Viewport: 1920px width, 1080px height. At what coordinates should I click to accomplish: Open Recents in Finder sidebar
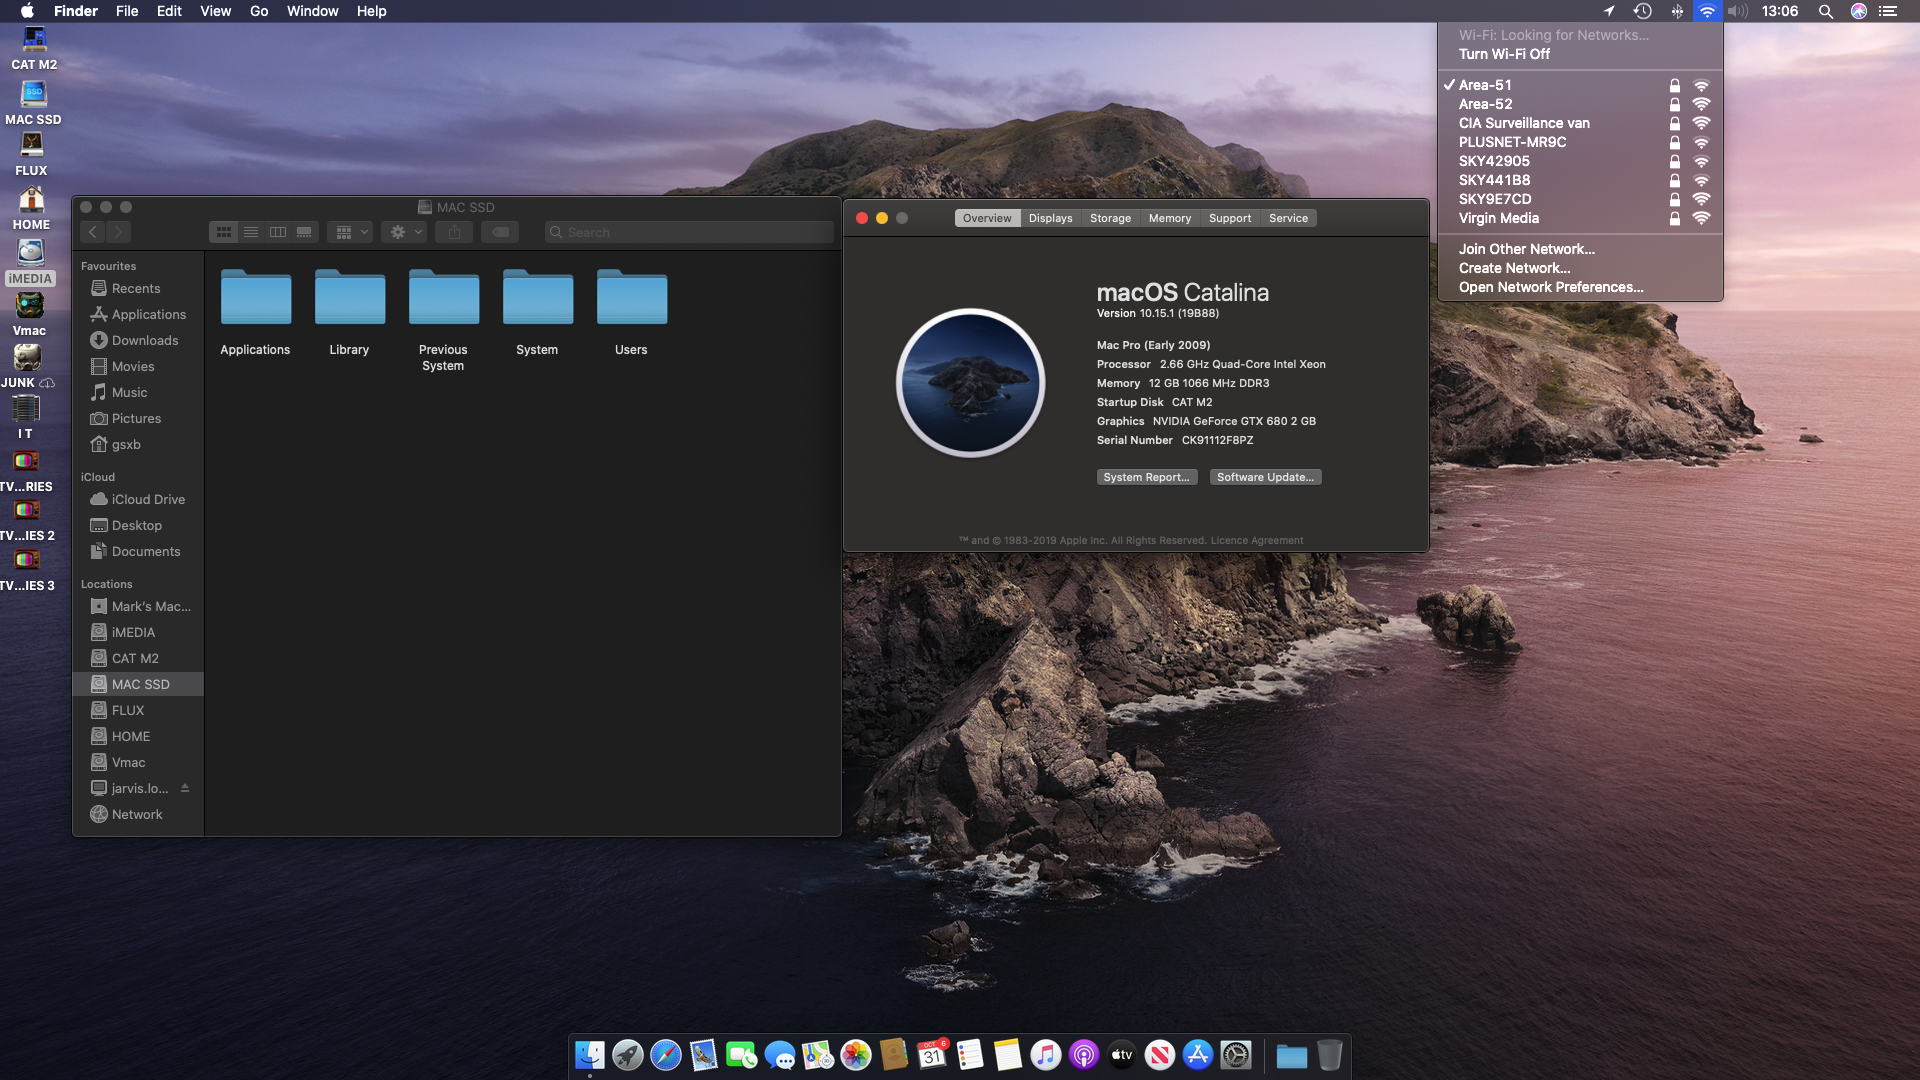[138, 288]
